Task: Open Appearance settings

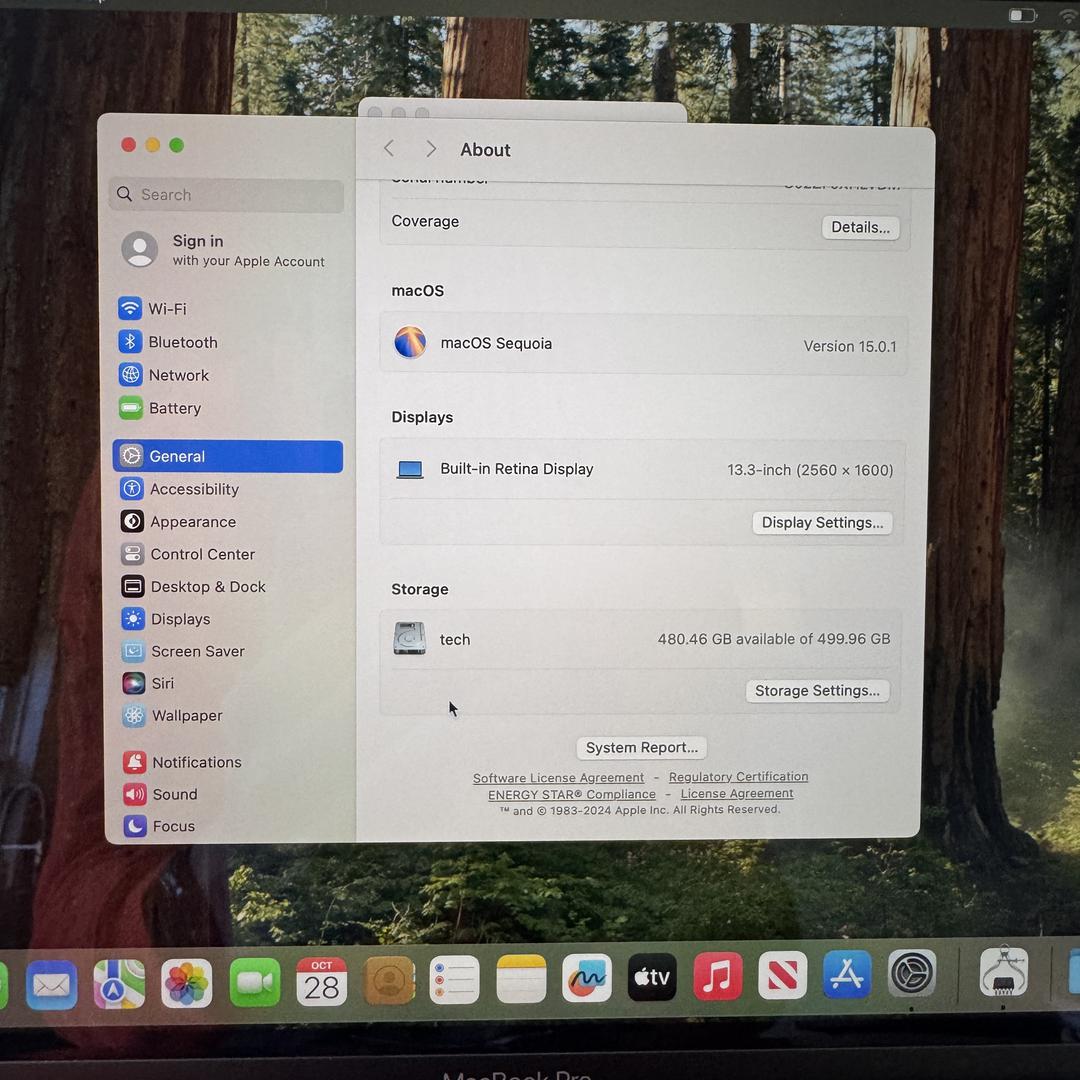Action: pos(178,521)
